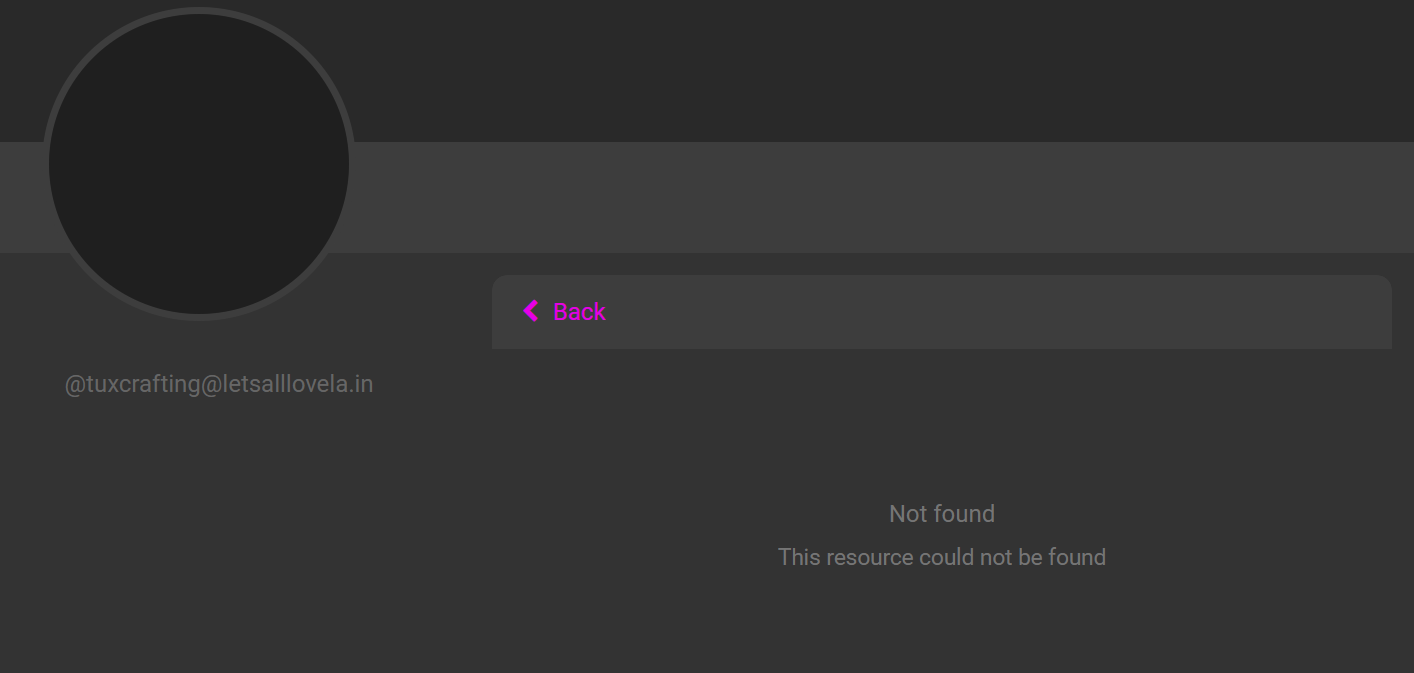Open the round profile avatar placeholder
The height and width of the screenshot is (673, 1414).
pyautogui.click(x=199, y=164)
